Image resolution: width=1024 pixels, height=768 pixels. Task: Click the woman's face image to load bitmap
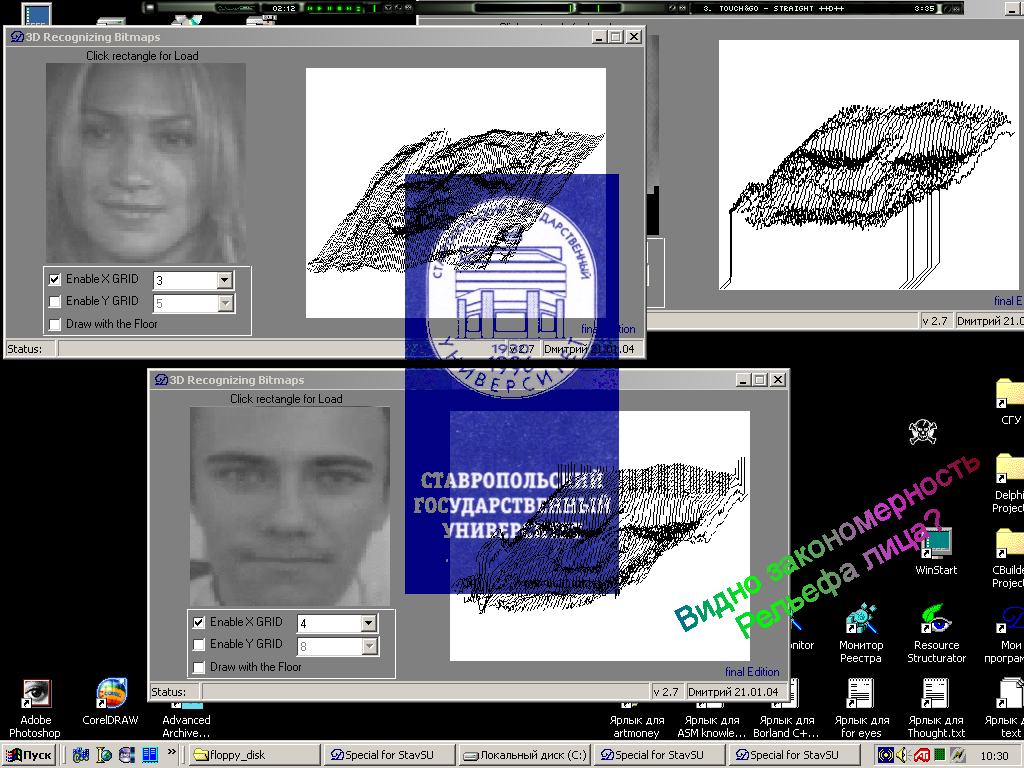coord(146,163)
